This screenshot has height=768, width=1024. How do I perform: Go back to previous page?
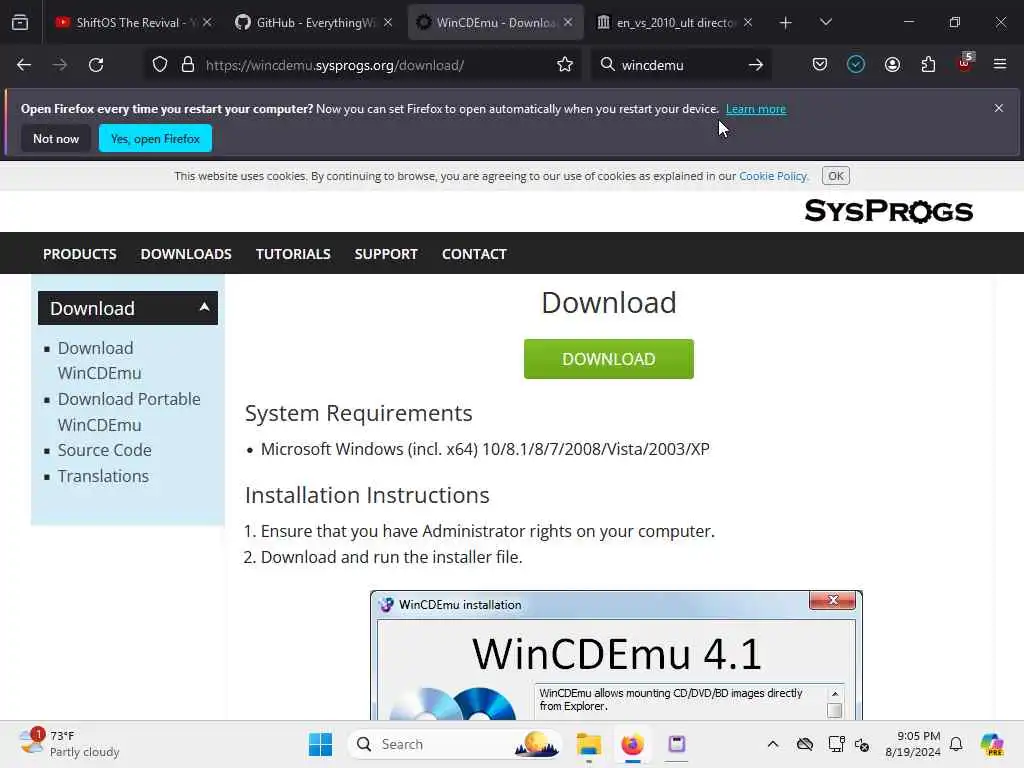[x=24, y=65]
